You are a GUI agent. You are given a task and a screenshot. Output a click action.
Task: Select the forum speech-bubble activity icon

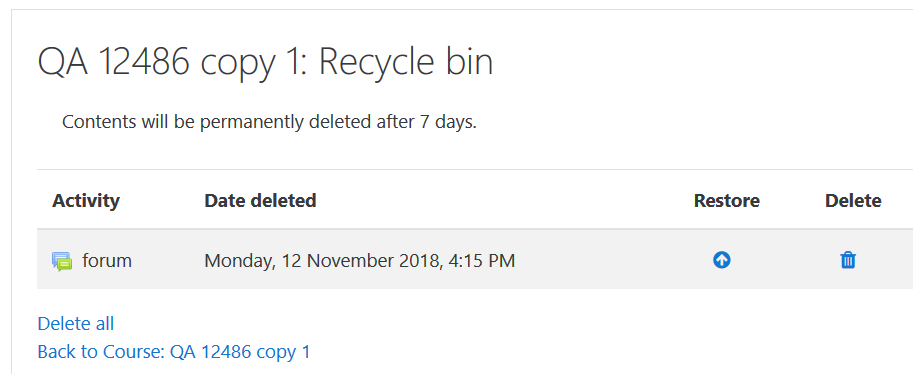pos(62,261)
